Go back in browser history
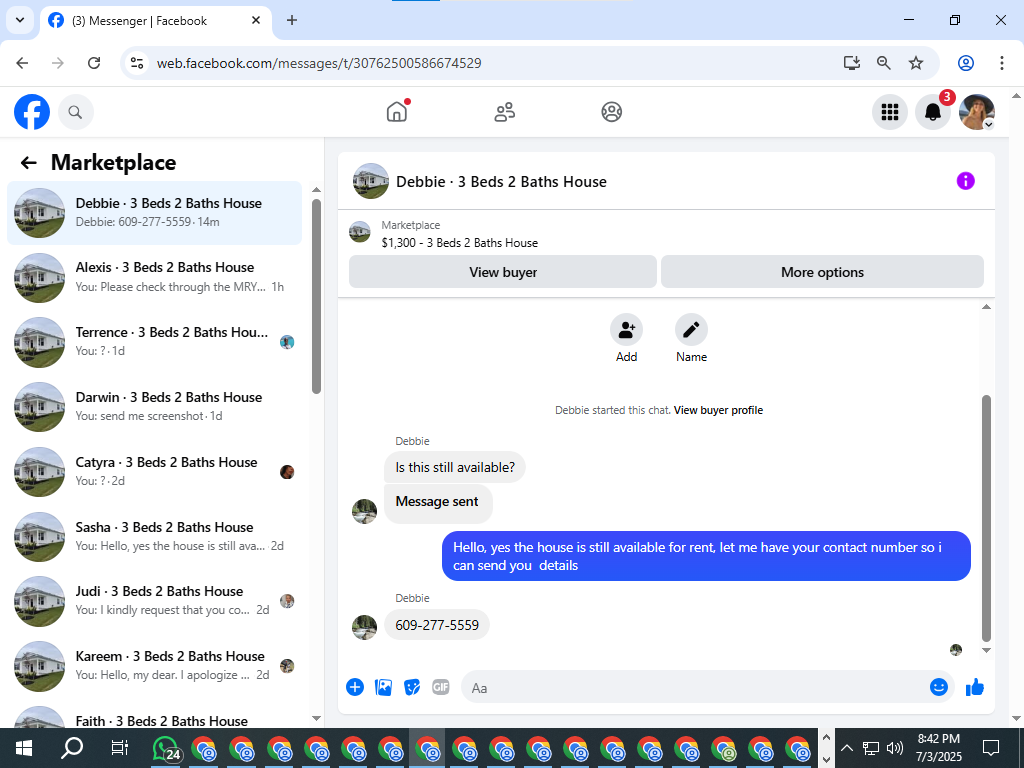 [22, 63]
